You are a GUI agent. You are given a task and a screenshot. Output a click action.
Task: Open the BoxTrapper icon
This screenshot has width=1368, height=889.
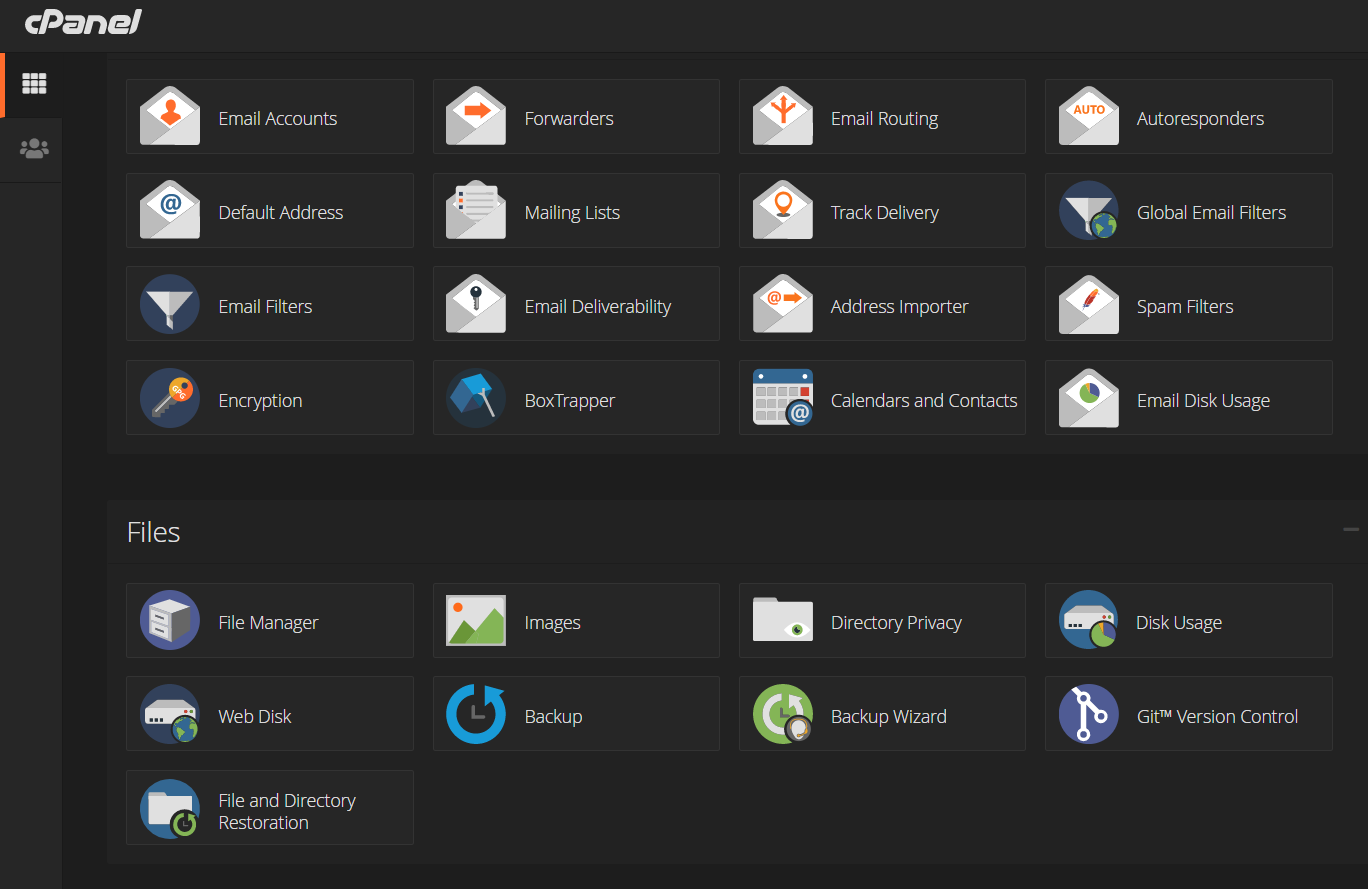coord(476,399)
